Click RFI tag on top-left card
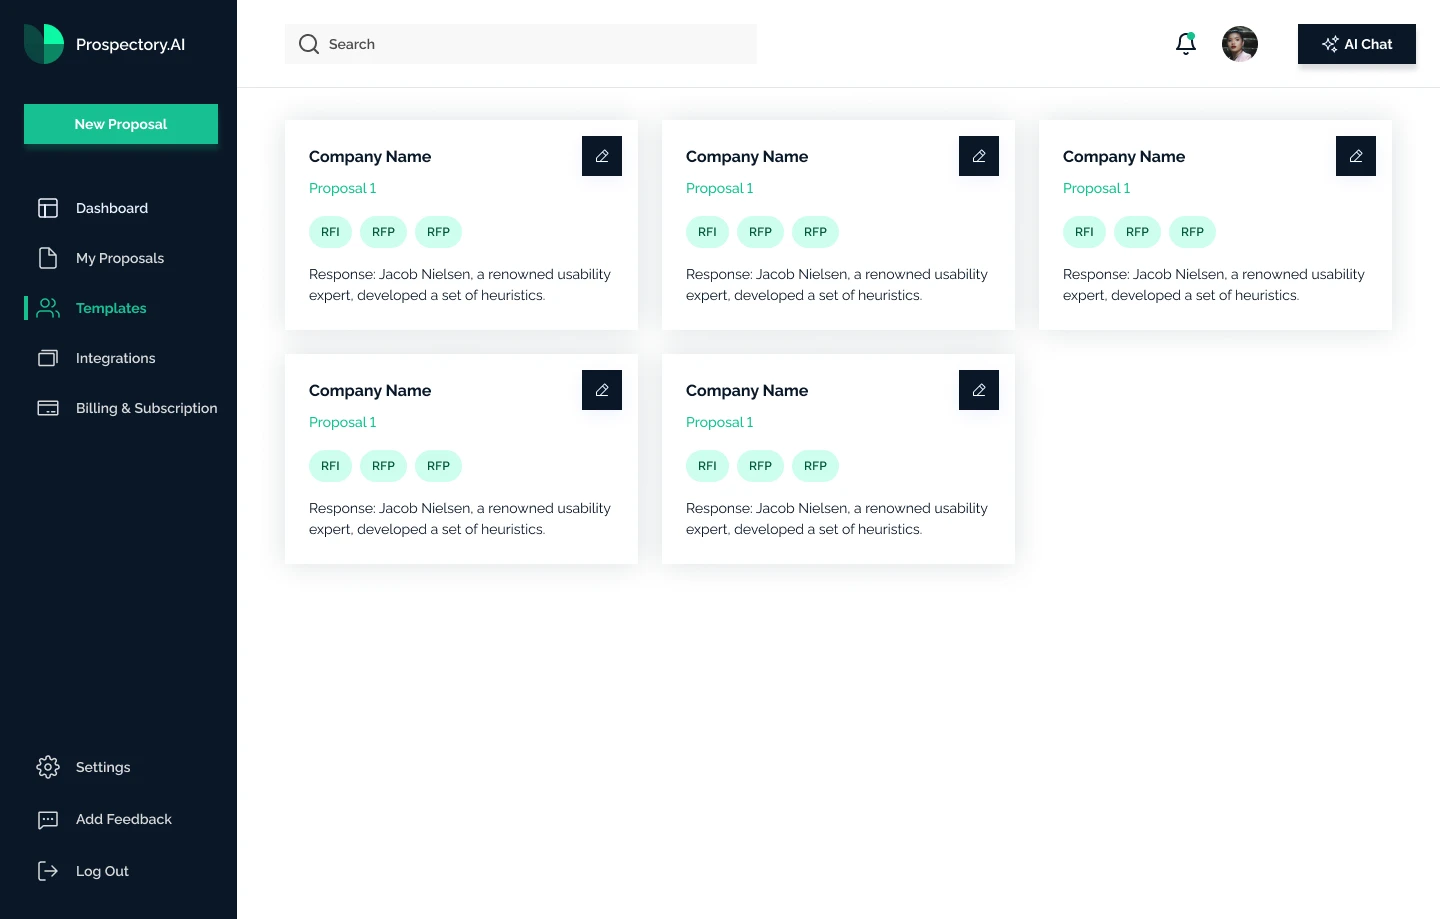Image resolution: width=1440 pixels, height=919 pixels. tap(330, 232)
